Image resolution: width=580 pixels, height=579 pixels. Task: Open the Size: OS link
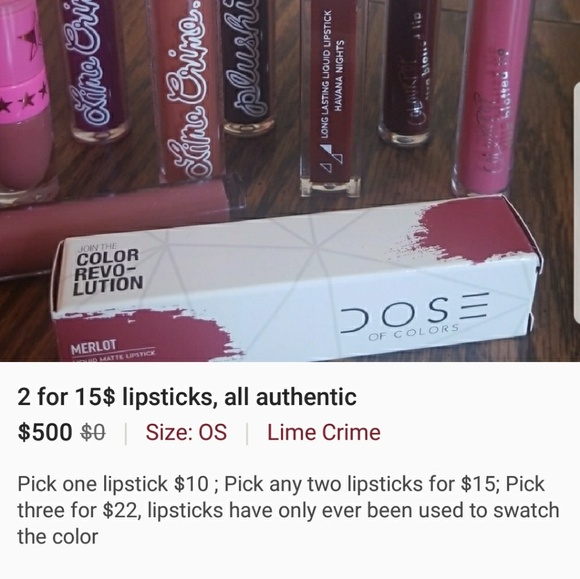[186, 432]
